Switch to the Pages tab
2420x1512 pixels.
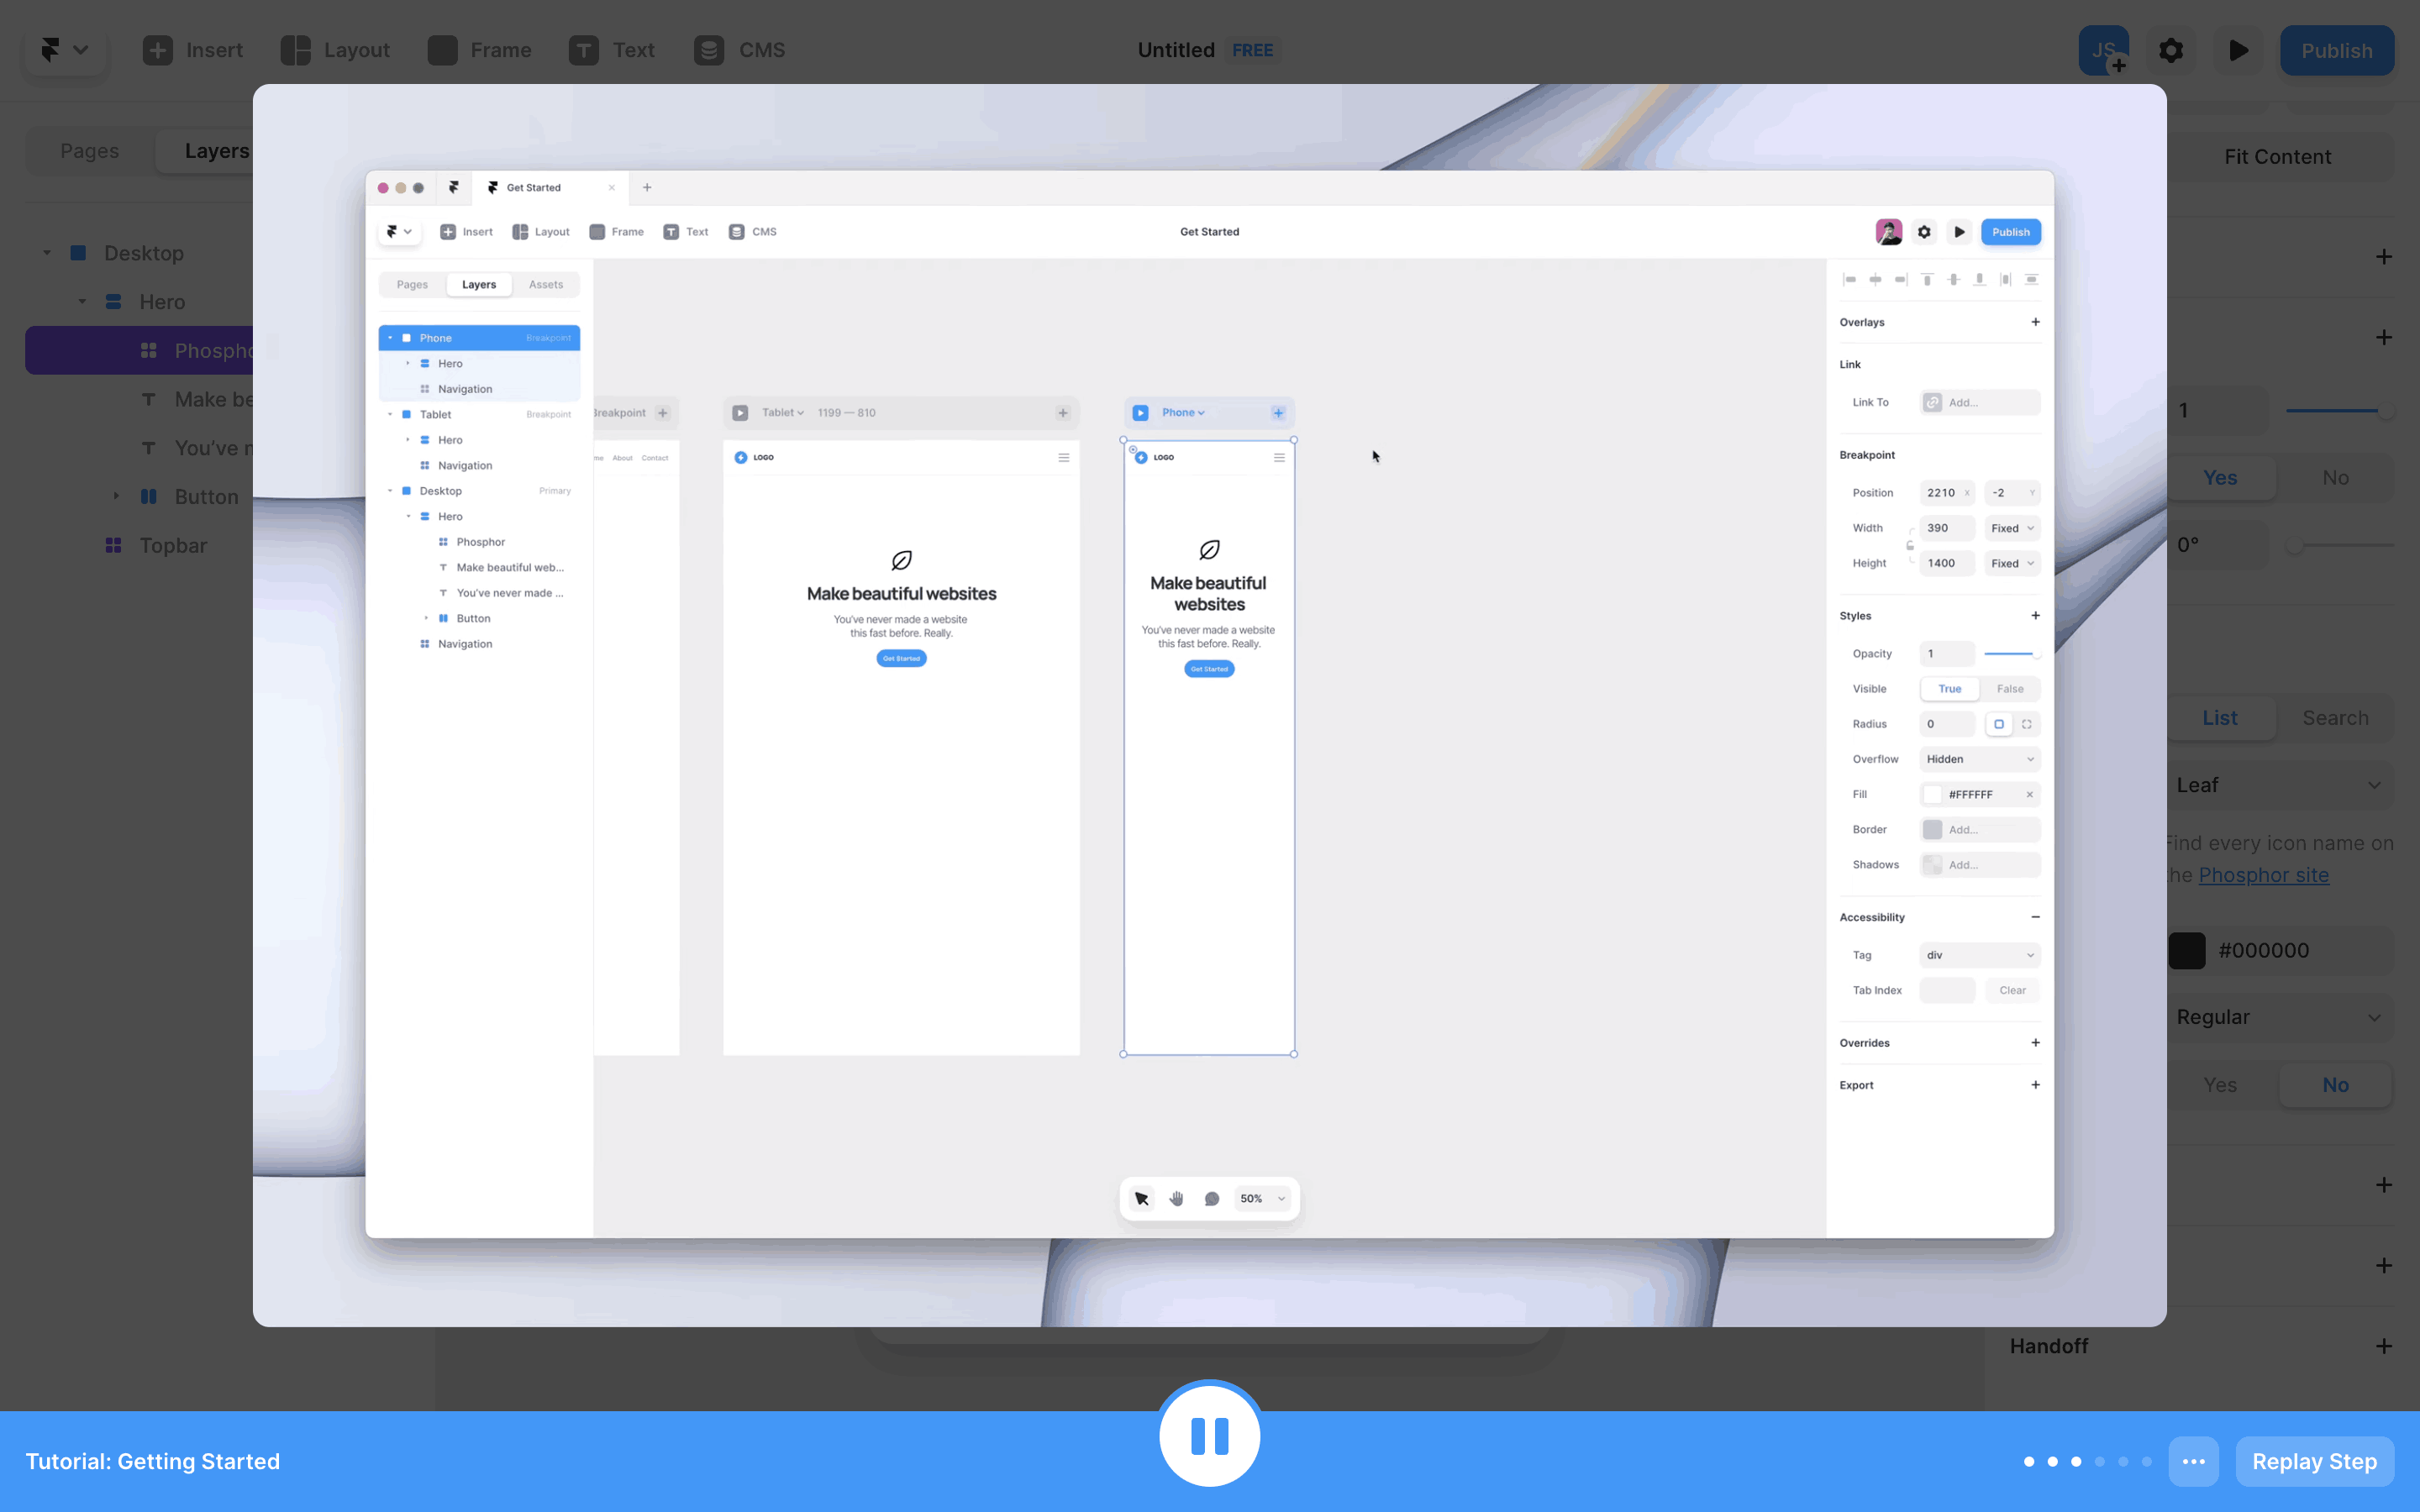click(x=90, y=151)
